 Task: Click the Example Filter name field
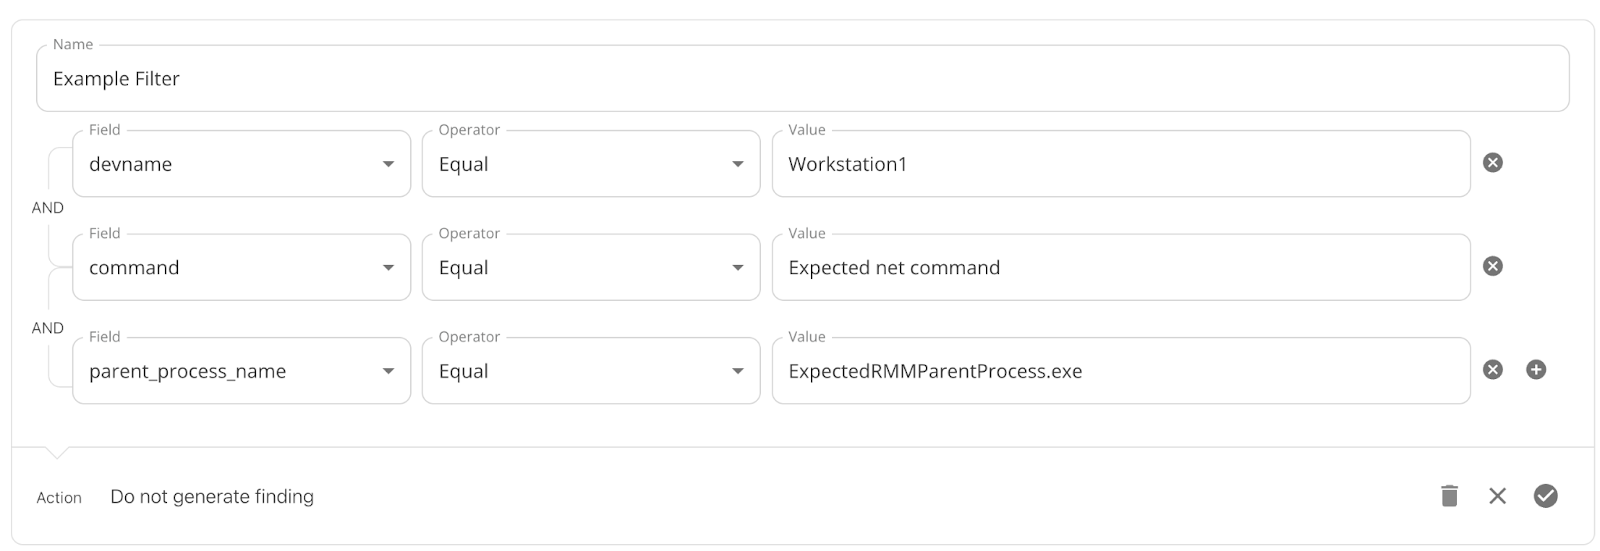pos(802,78)
